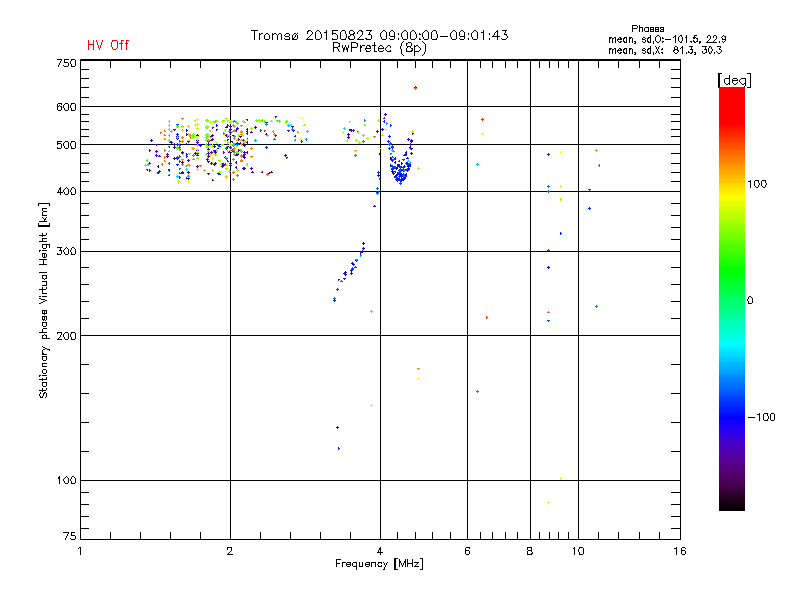Click the y-axis label '200'

tap(66, 336)
